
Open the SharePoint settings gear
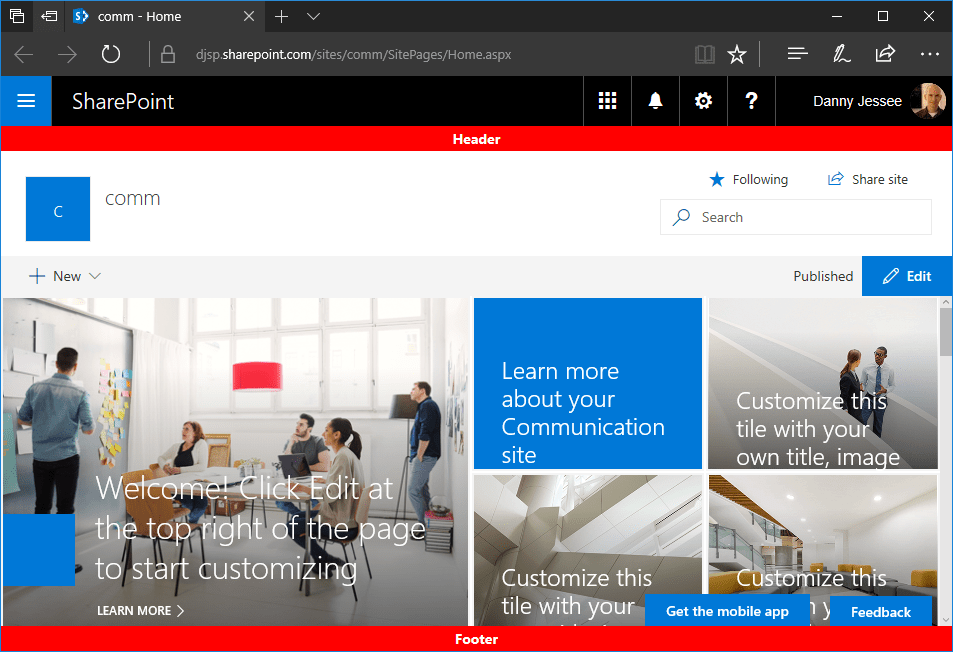click(x=703, y=101)
